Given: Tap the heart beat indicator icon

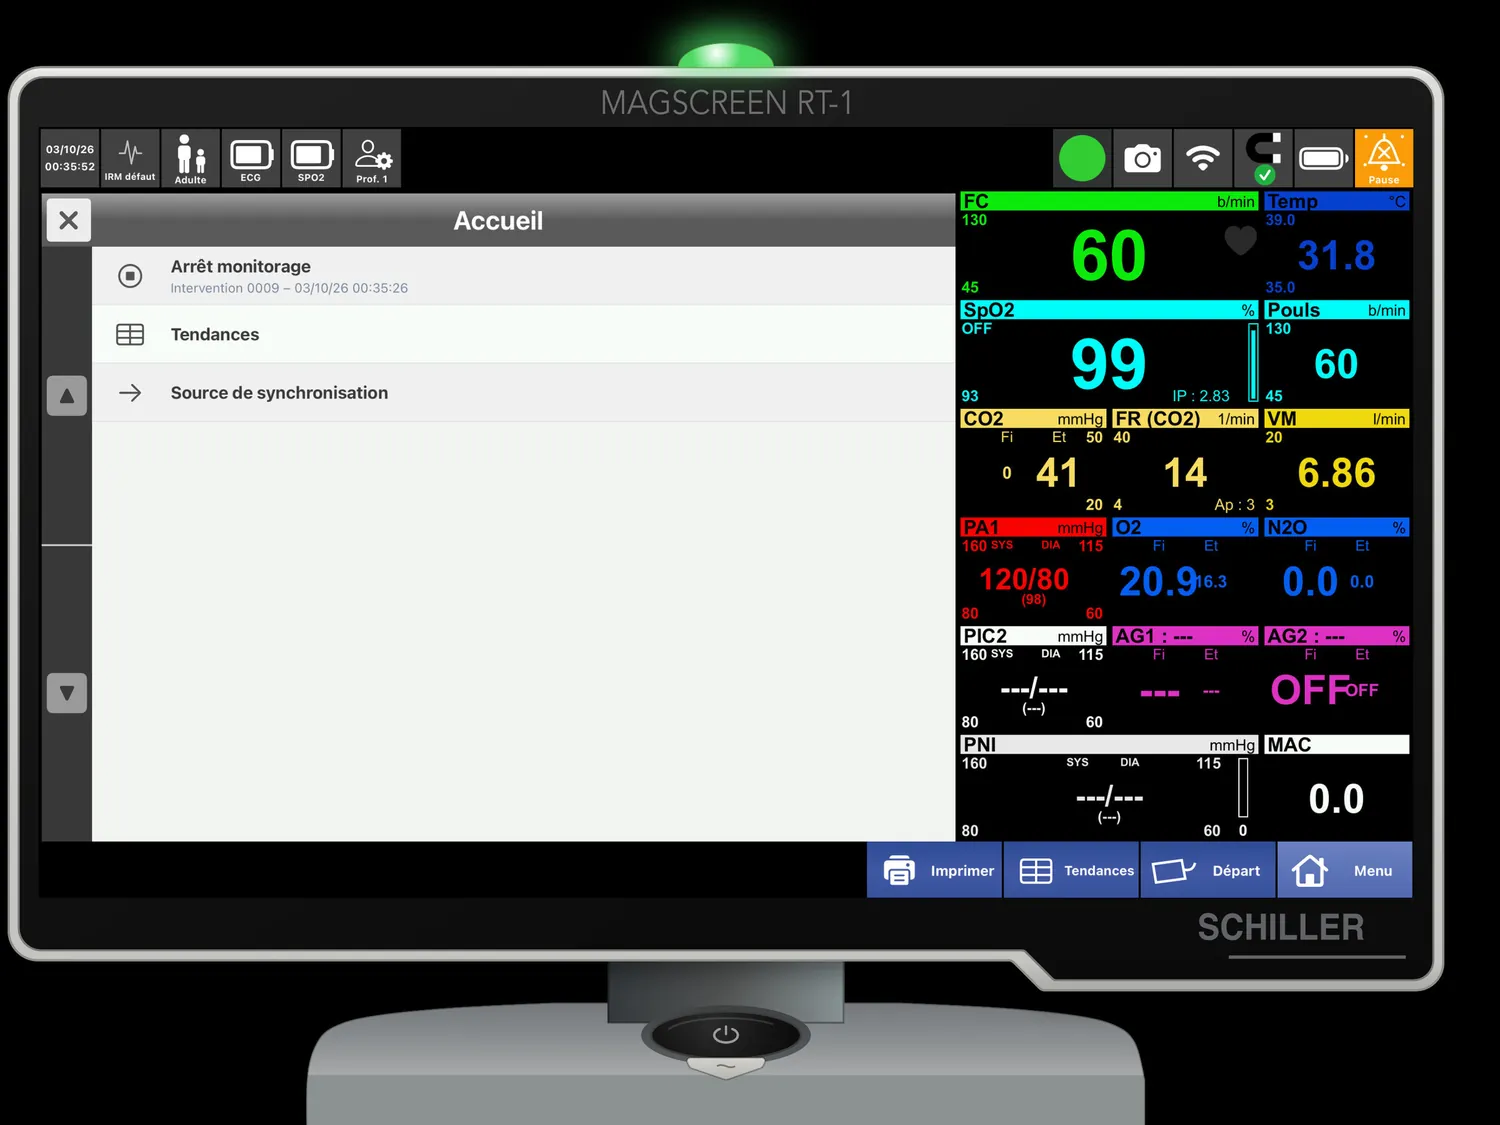Looking at the screenshot, I should (x=1240, y=241).
